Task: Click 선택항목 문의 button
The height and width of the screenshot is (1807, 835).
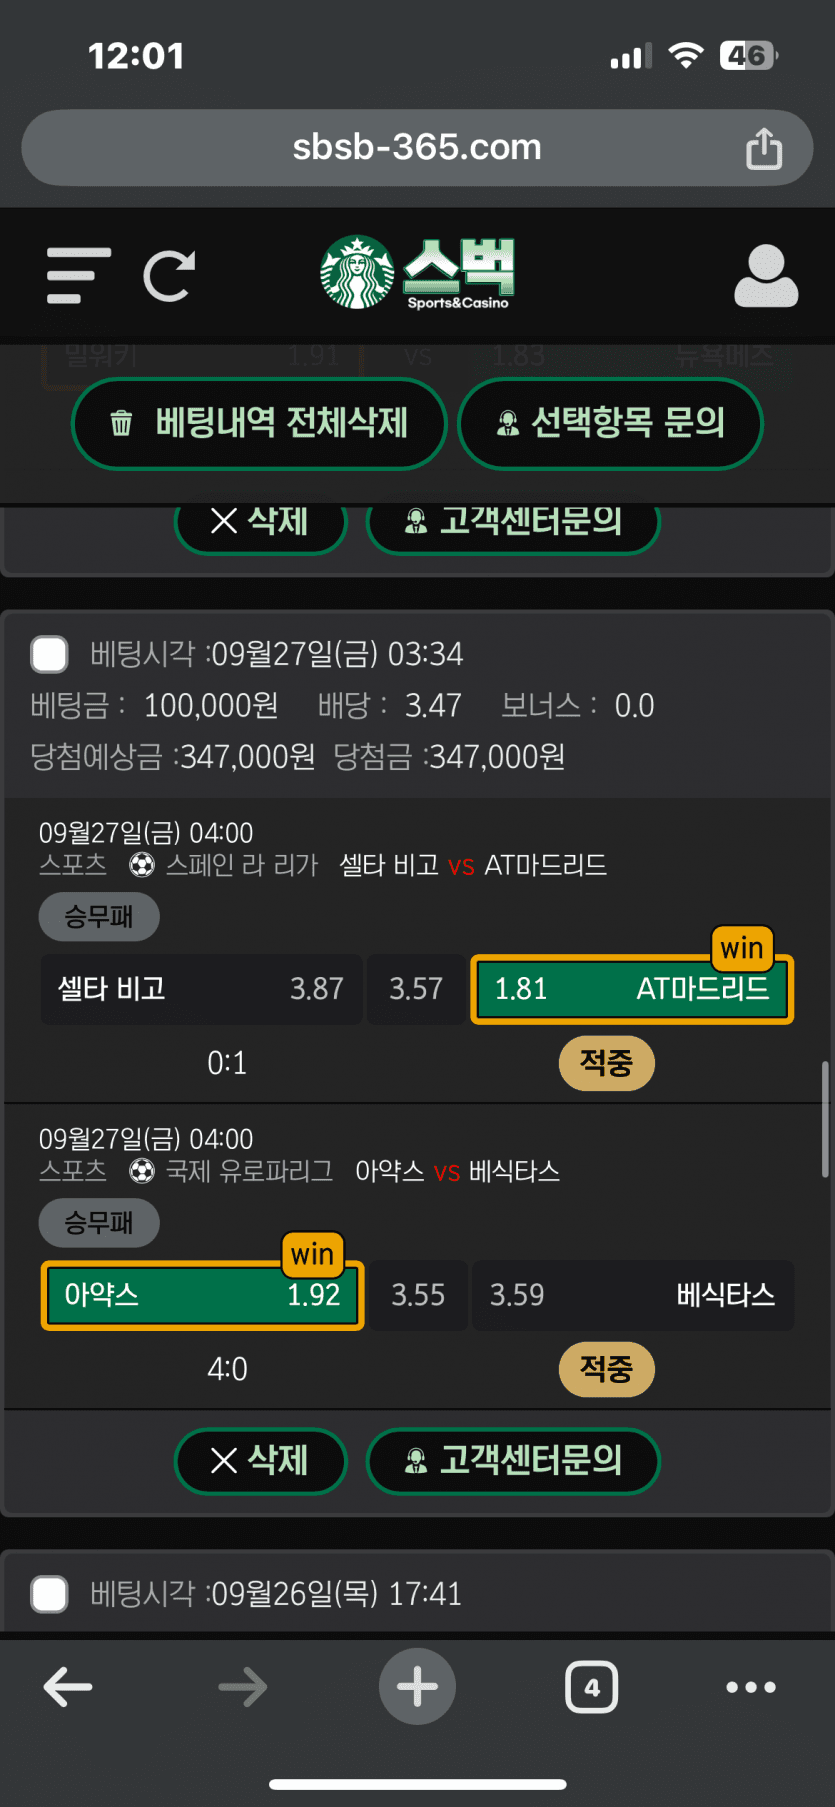Action: pyautogui.click(x=610, y=423)
